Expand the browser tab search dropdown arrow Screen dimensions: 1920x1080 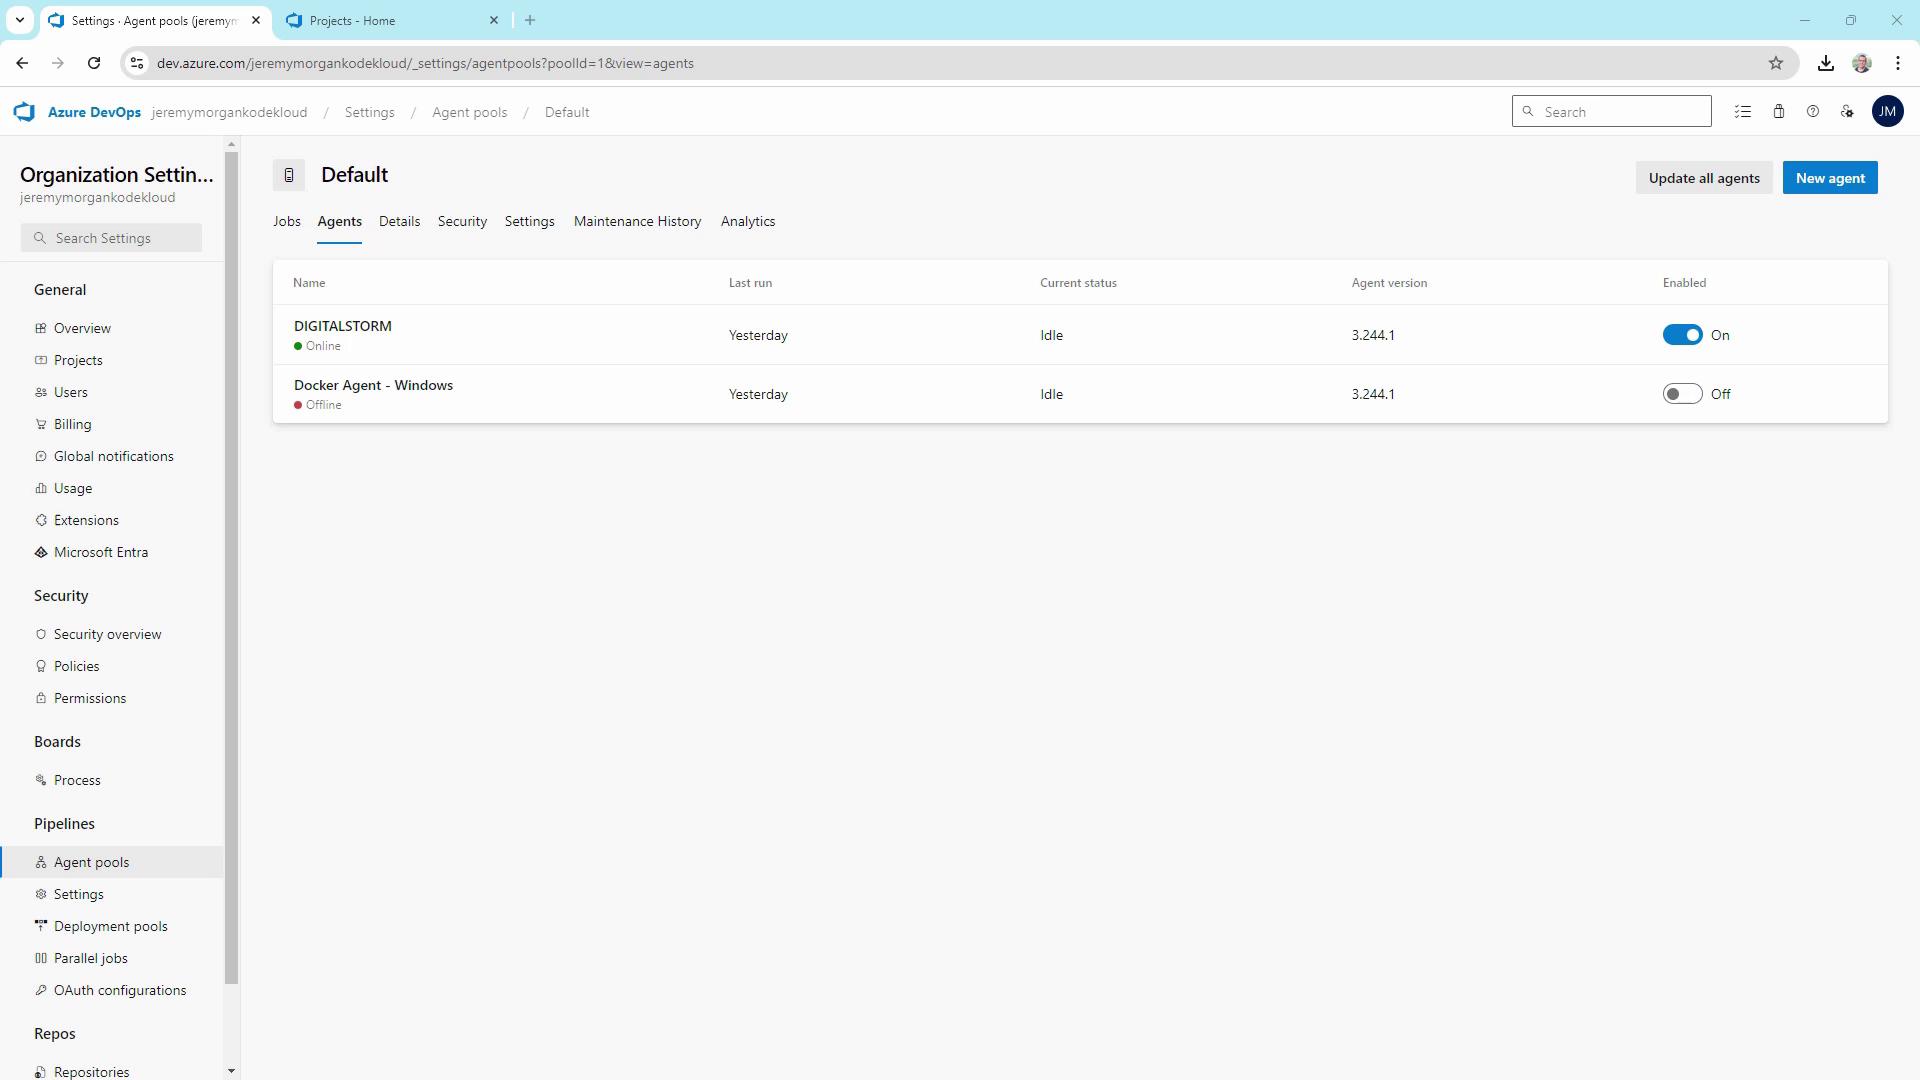coord(19,20)
